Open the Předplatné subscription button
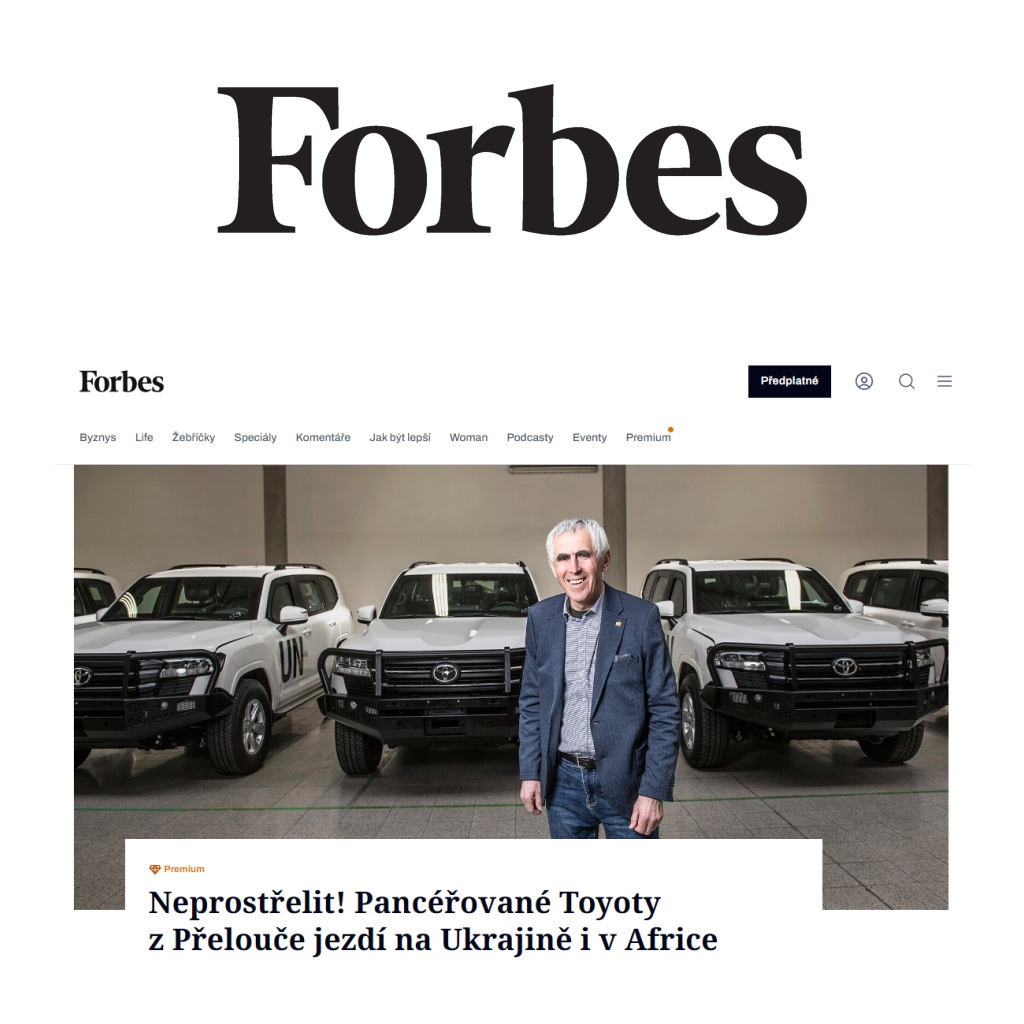Image resolution: width=1024 pixels, height=1024 pixels. click(790, 381)
